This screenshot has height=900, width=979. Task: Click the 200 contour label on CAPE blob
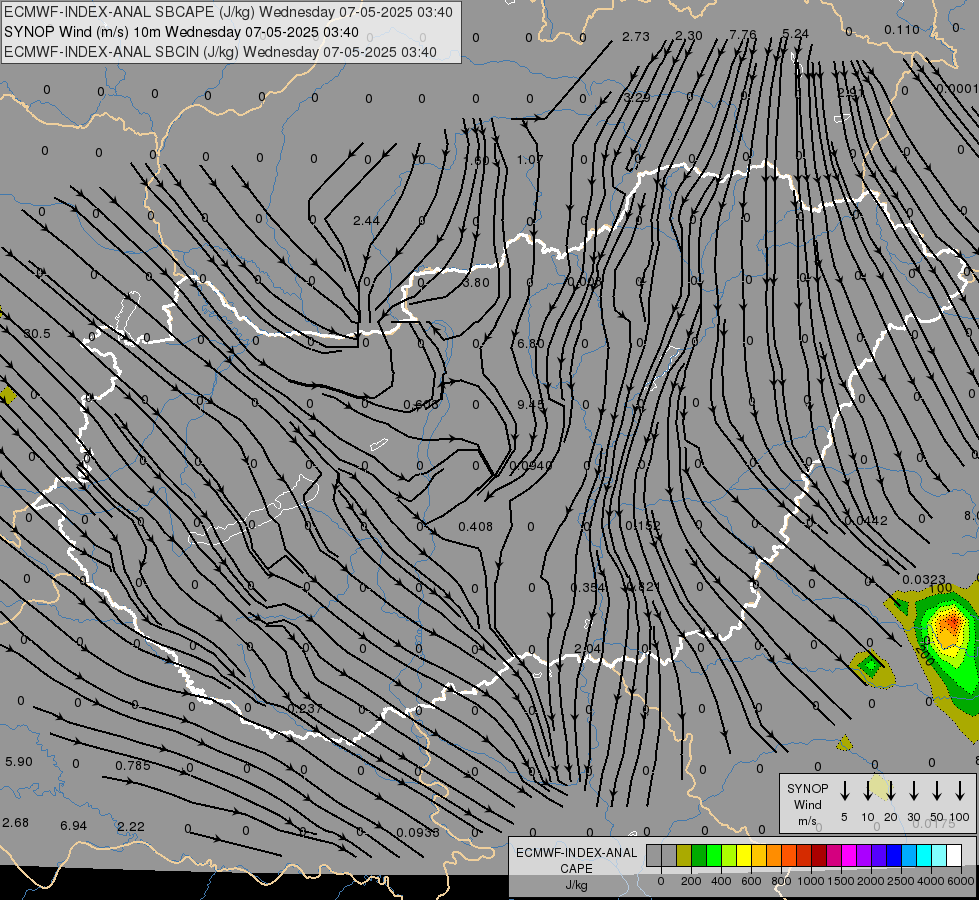point(925,655)
